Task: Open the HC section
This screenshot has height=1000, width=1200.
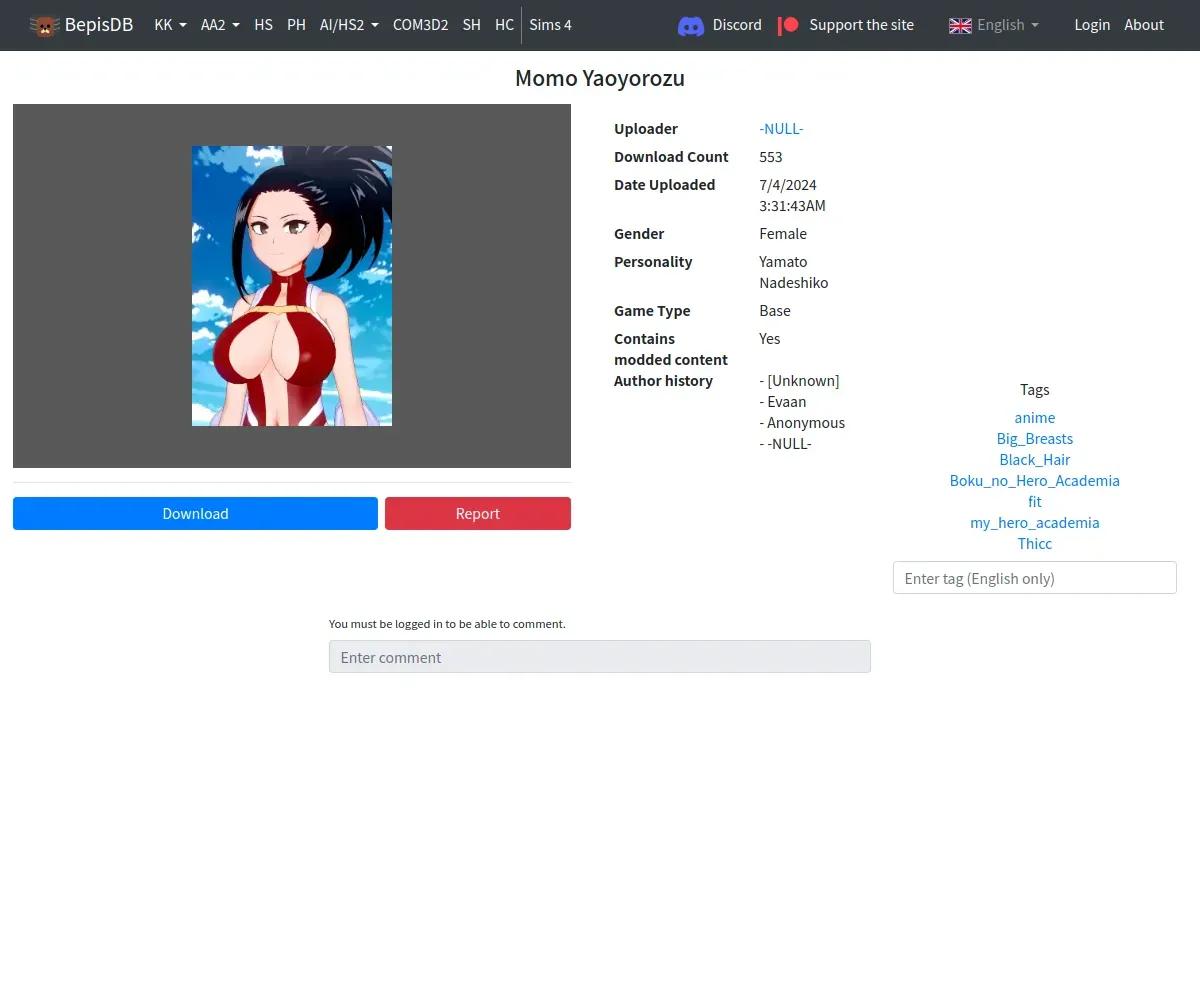Action: 505,25
